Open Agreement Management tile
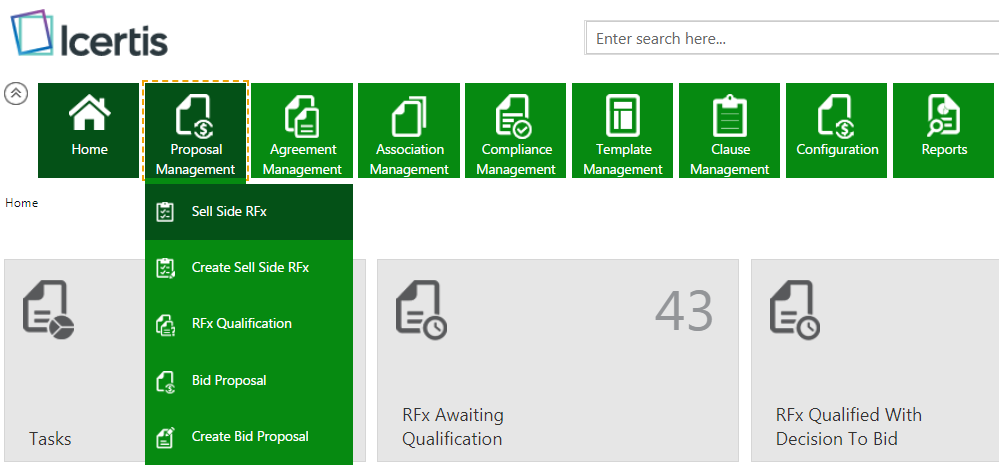Image resolution: width=999 pixels, height=470 pixels. coord(302,130)
